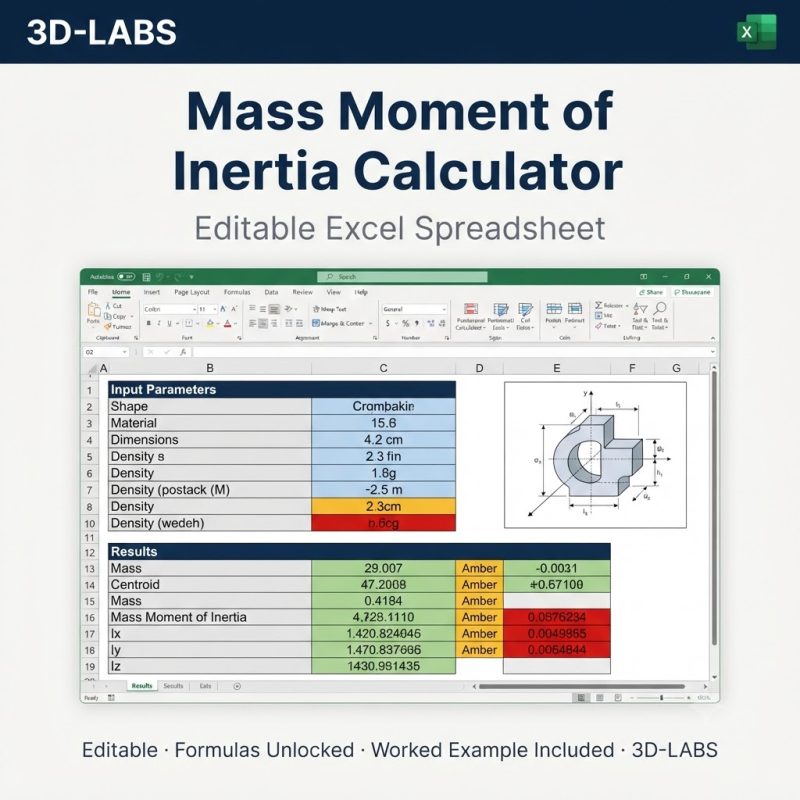Viewport: 800px width, 800px height.
Task: Click the AutoSum sigma icon
Action: click(x=599, y=305)
